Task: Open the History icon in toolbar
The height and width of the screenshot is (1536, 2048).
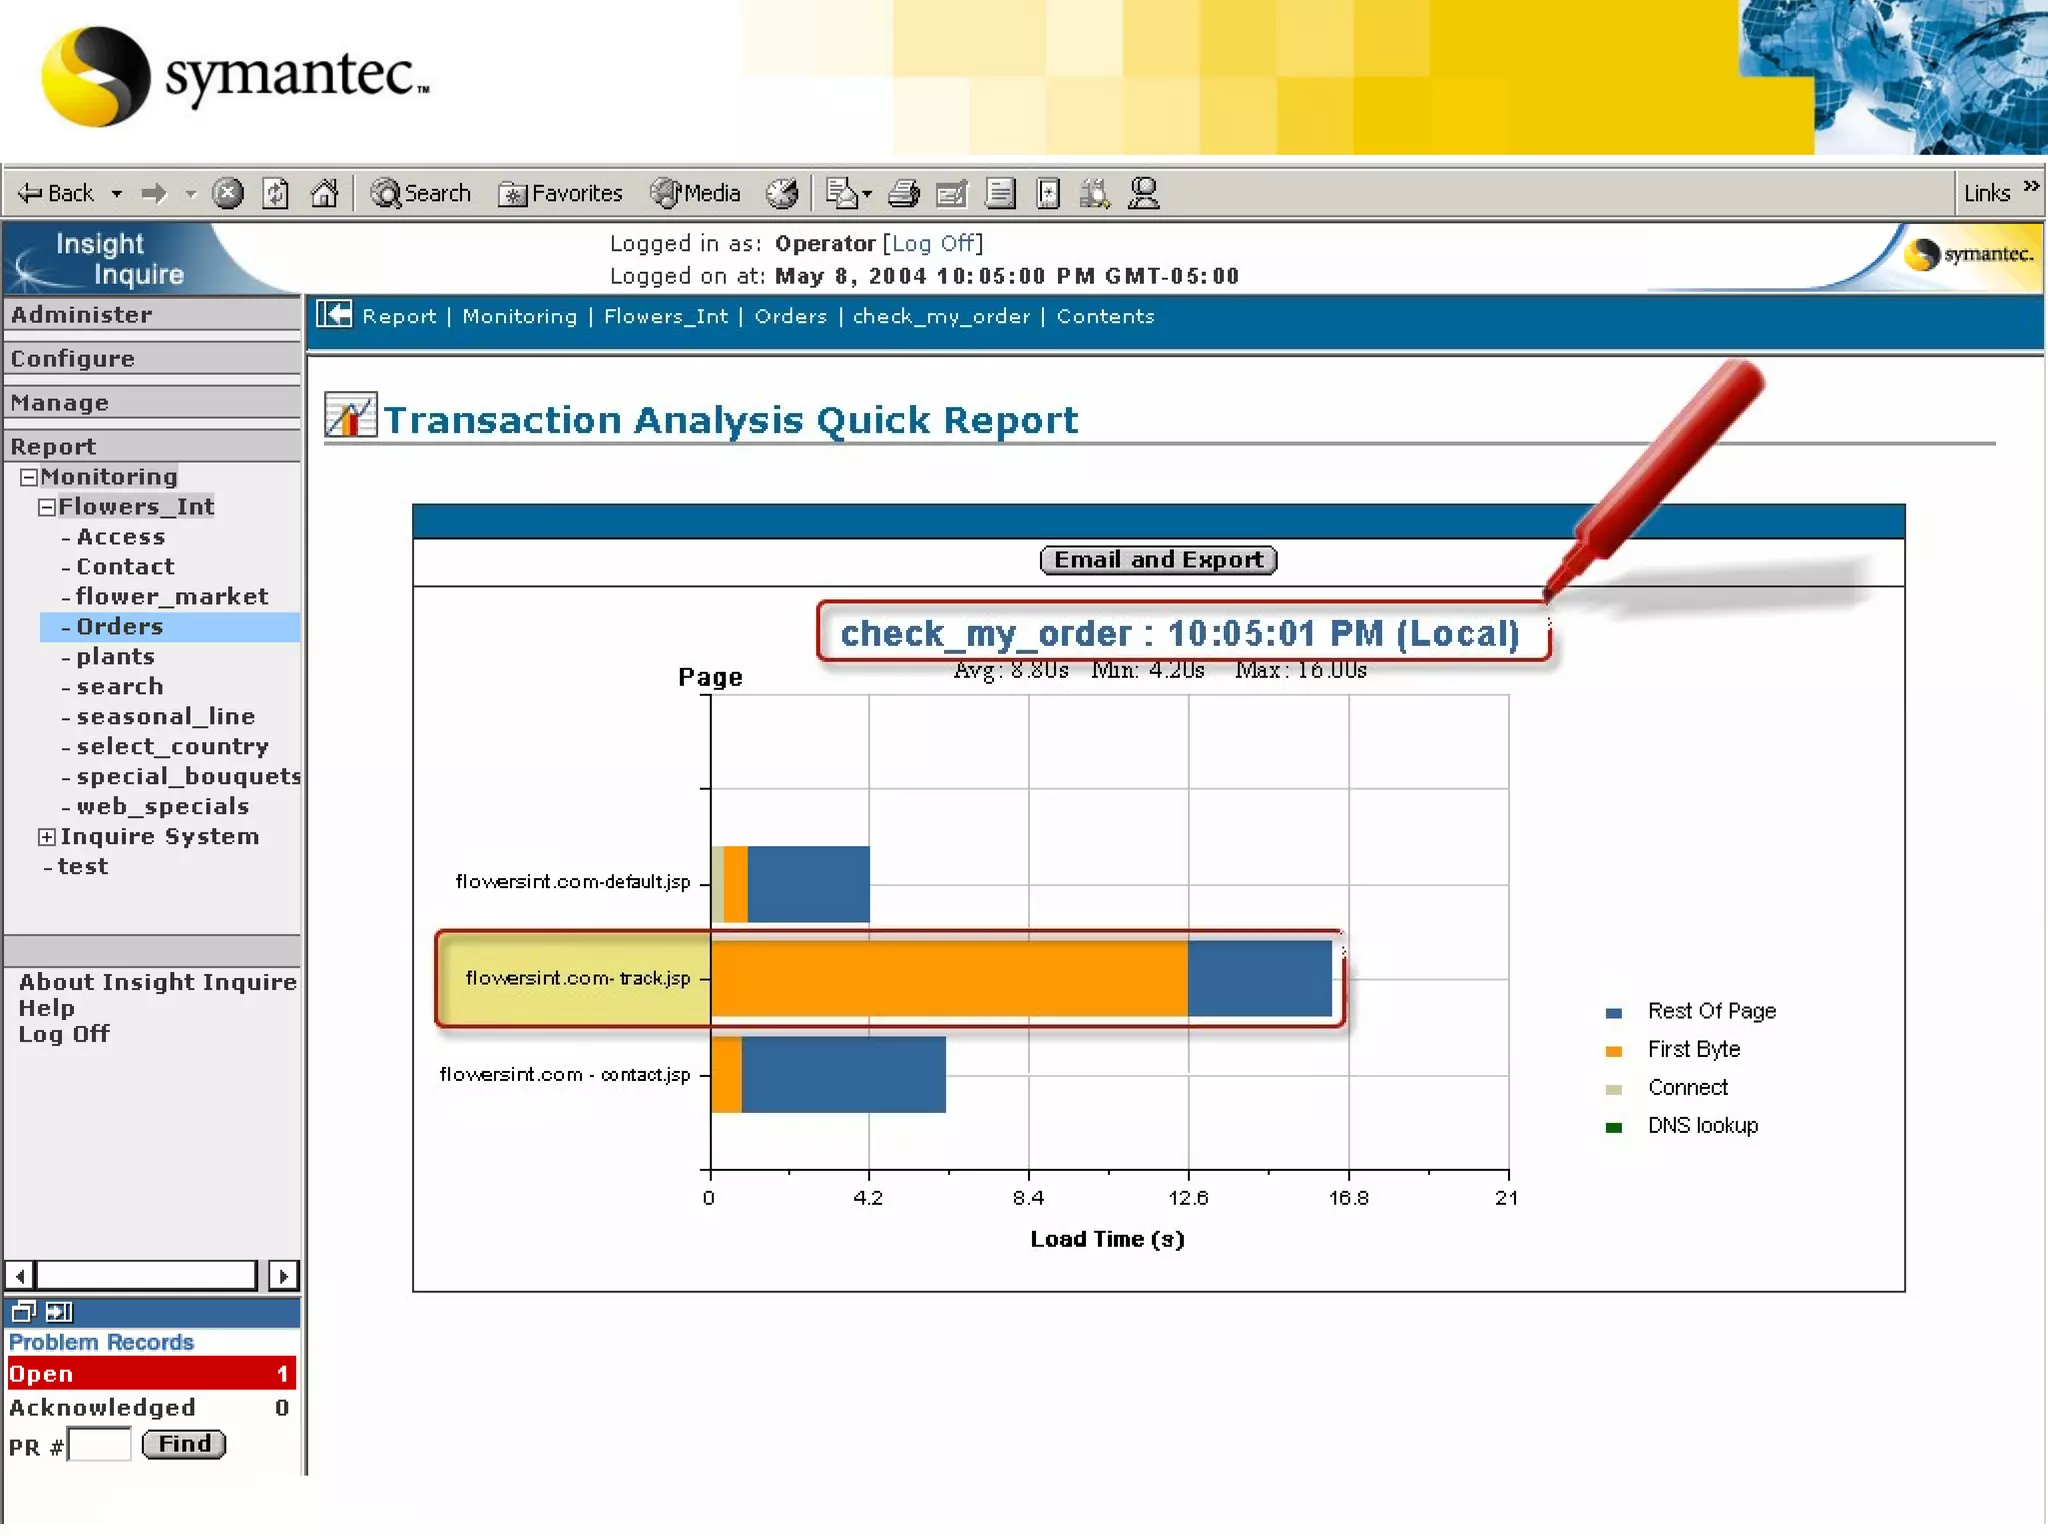Action: (782, 192)
